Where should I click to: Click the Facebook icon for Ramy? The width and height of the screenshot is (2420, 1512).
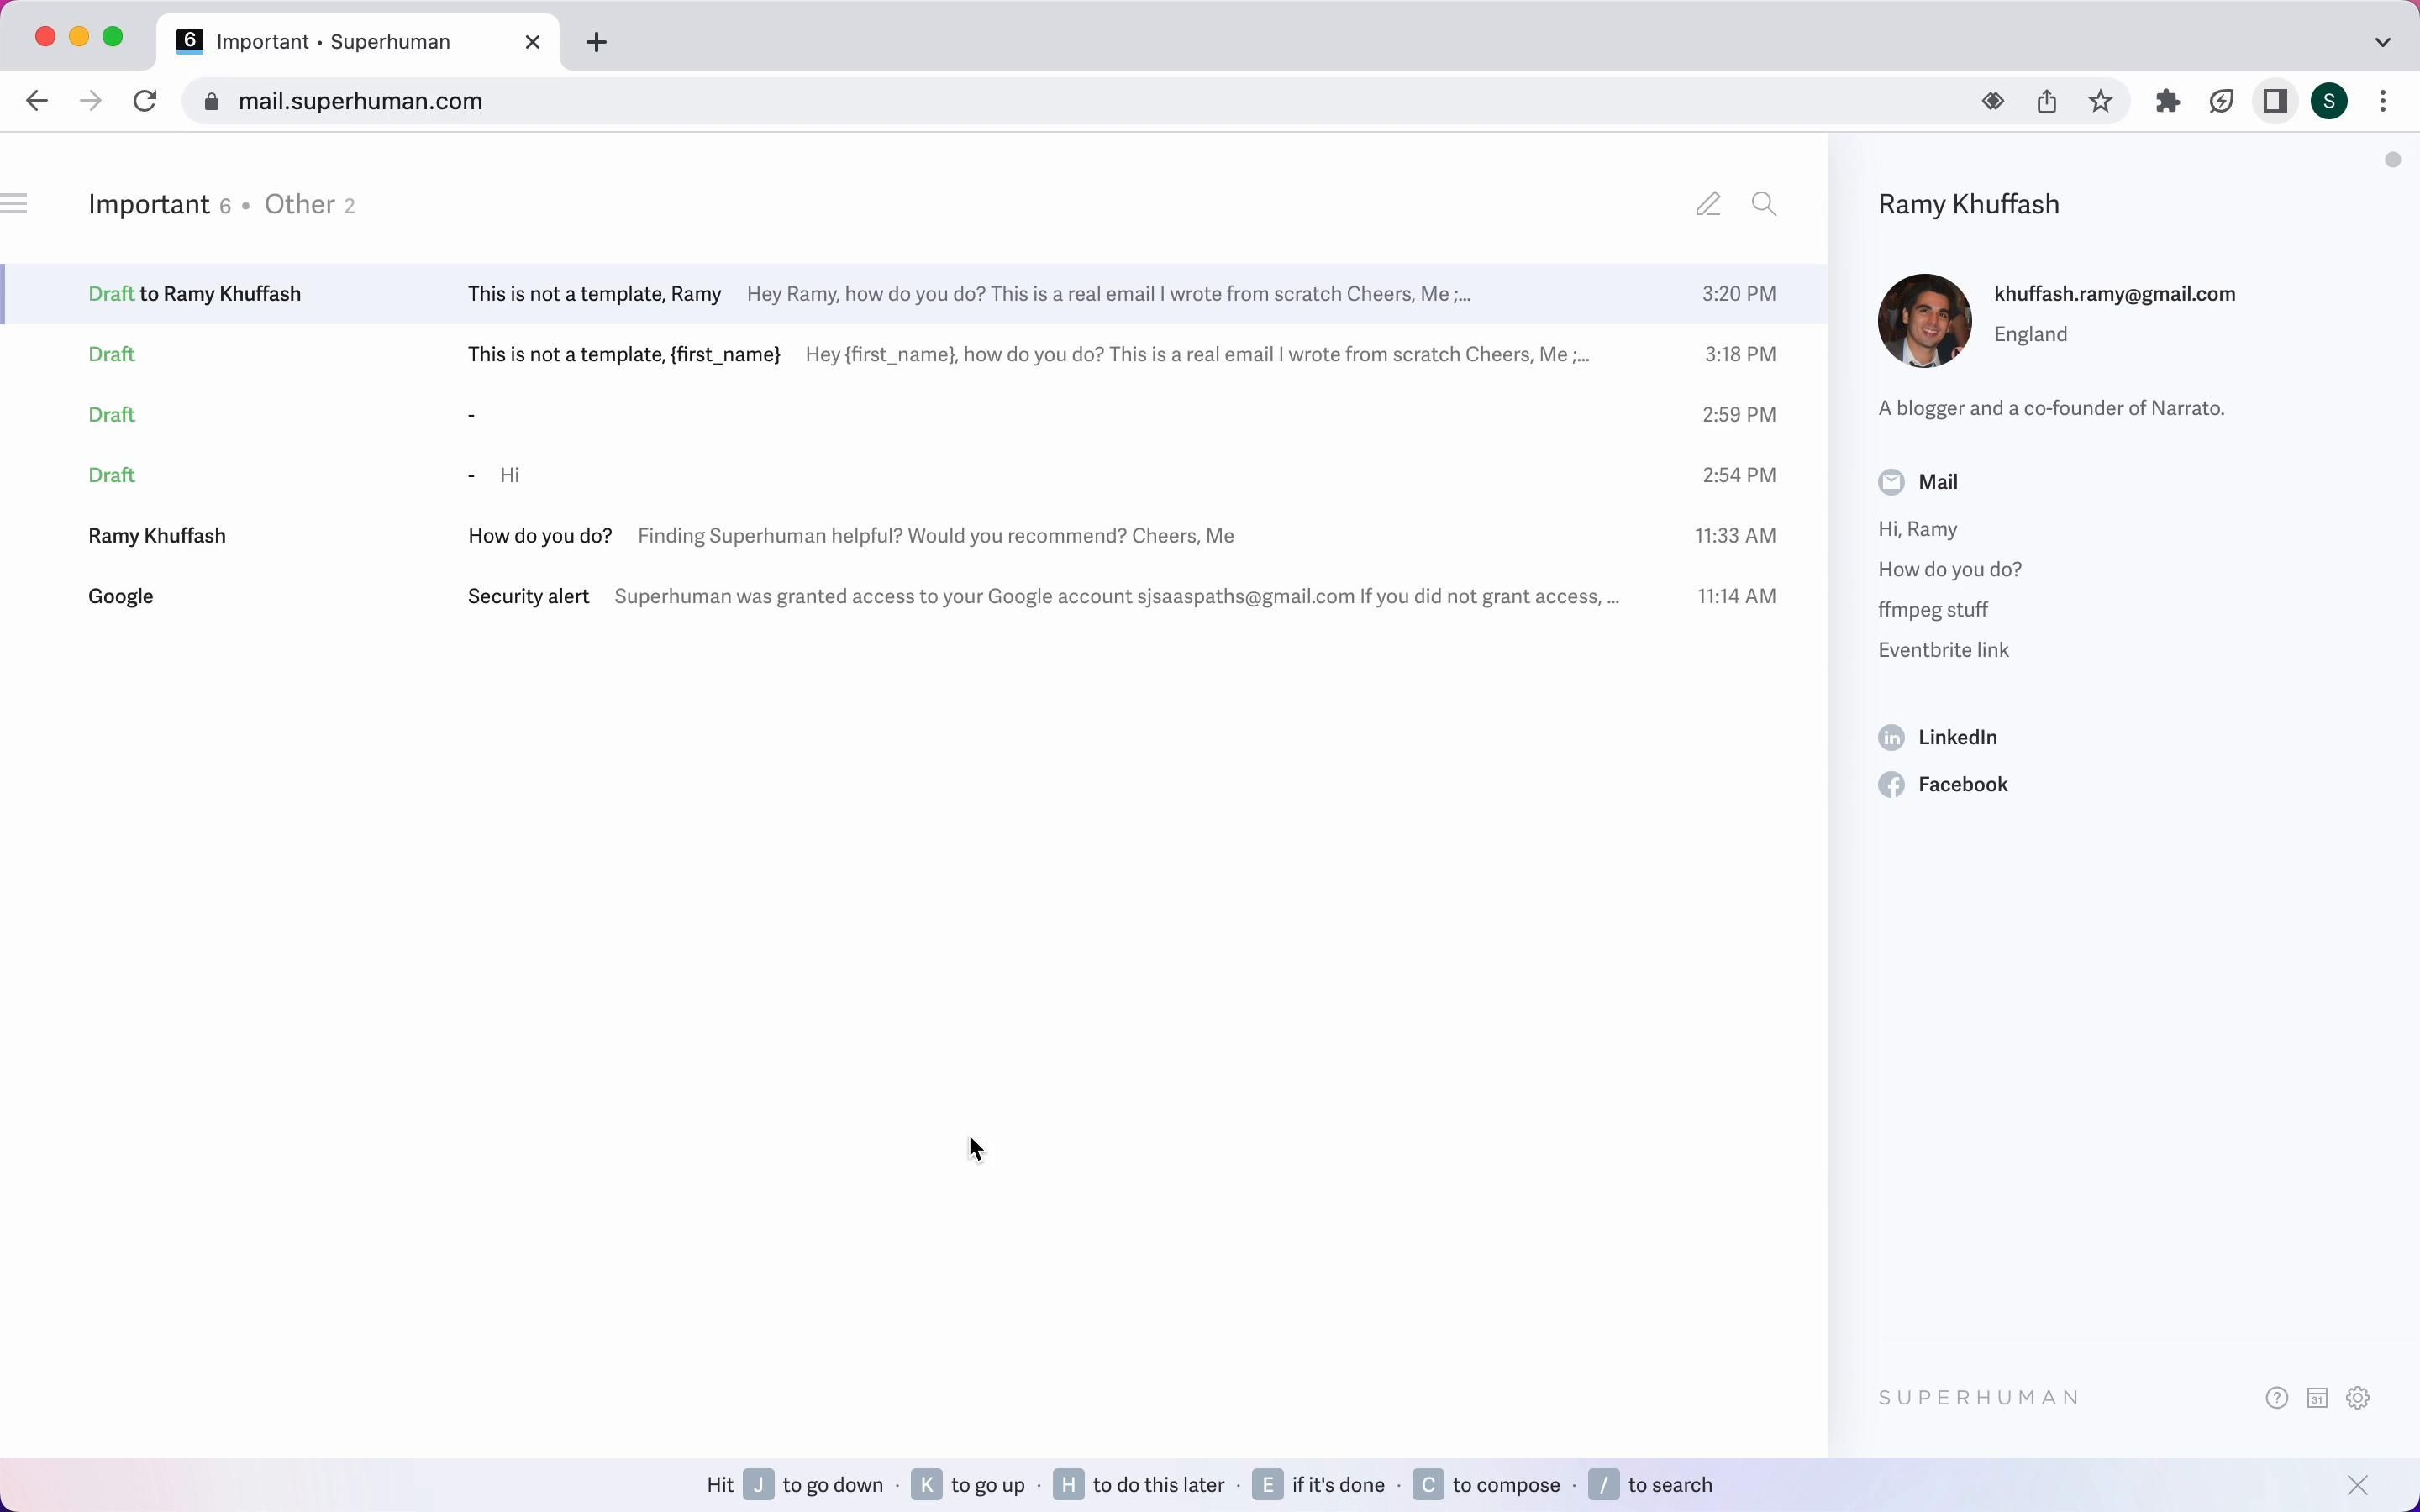click(x=1891, y=785)
